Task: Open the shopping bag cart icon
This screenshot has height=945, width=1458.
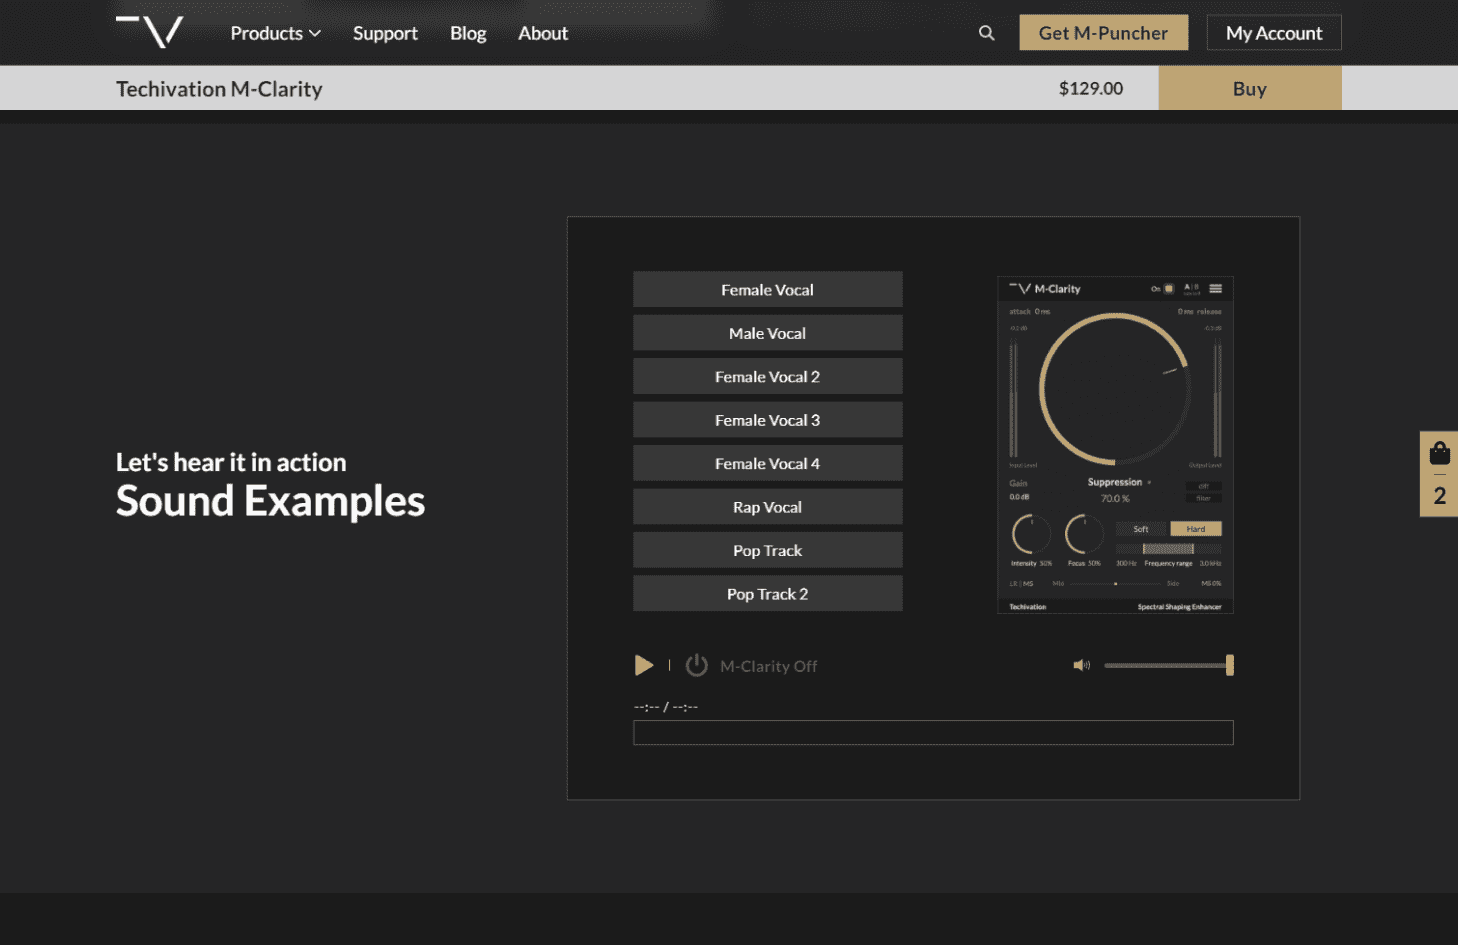Action: (1439, 454)
